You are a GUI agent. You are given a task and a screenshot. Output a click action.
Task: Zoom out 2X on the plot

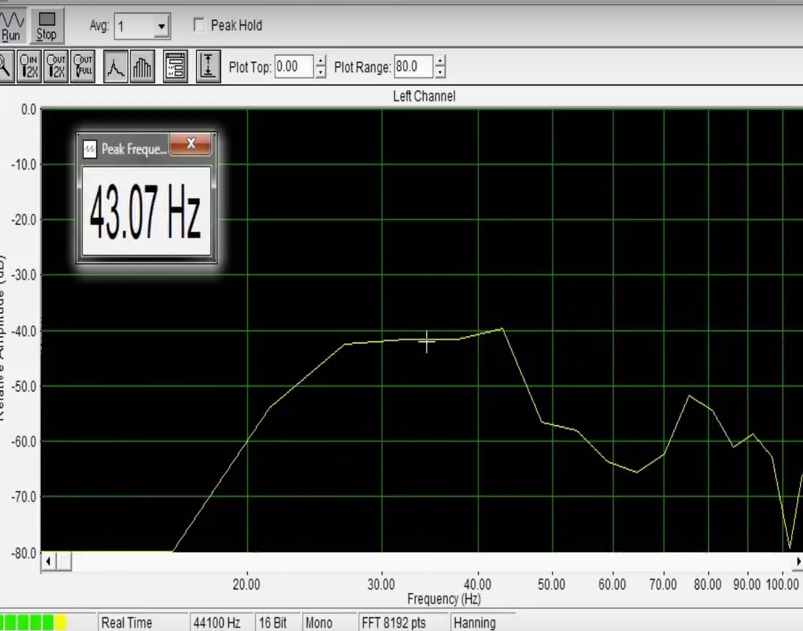tap(56, 66)
